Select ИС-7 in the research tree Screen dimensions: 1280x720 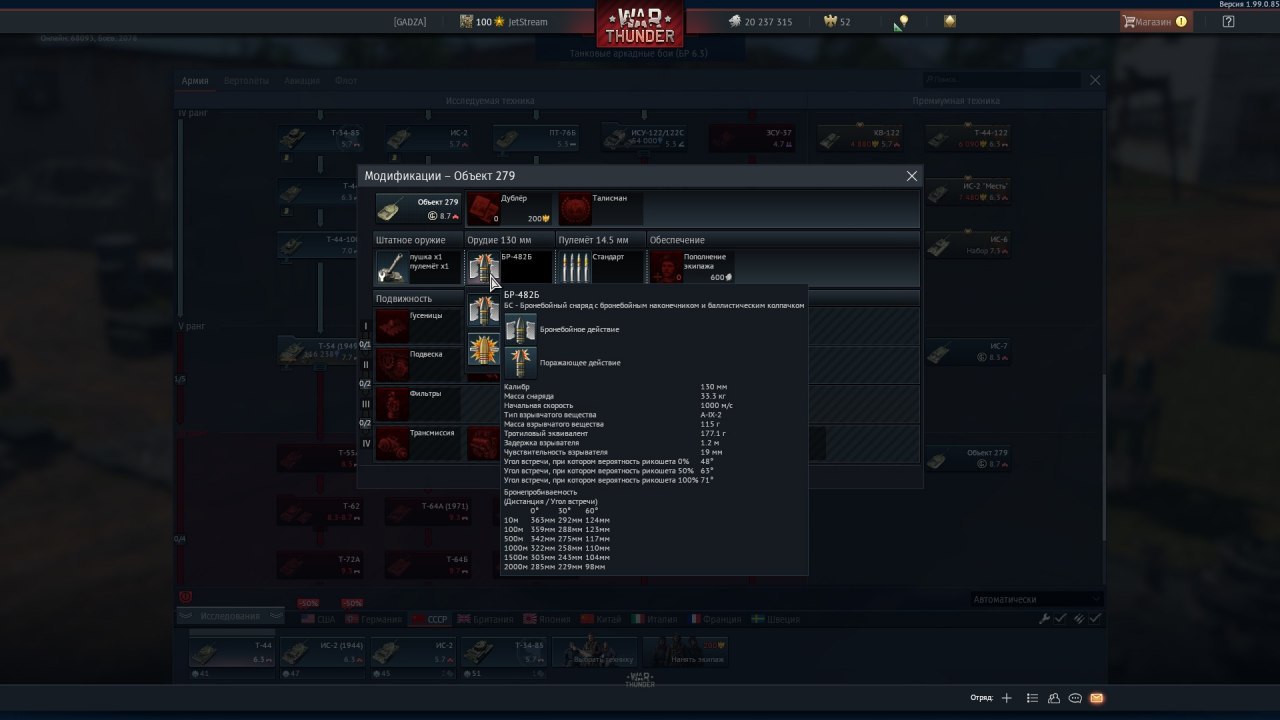point(969,352)
